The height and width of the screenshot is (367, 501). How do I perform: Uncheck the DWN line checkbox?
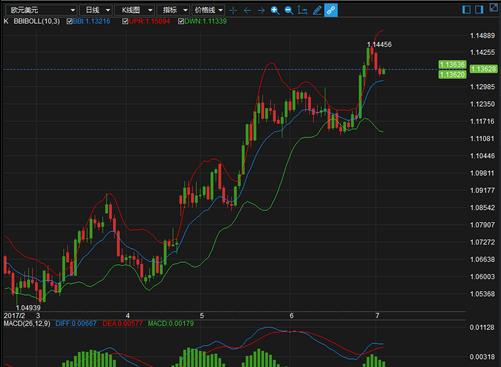pyautogui.click(x=181, y=21)
